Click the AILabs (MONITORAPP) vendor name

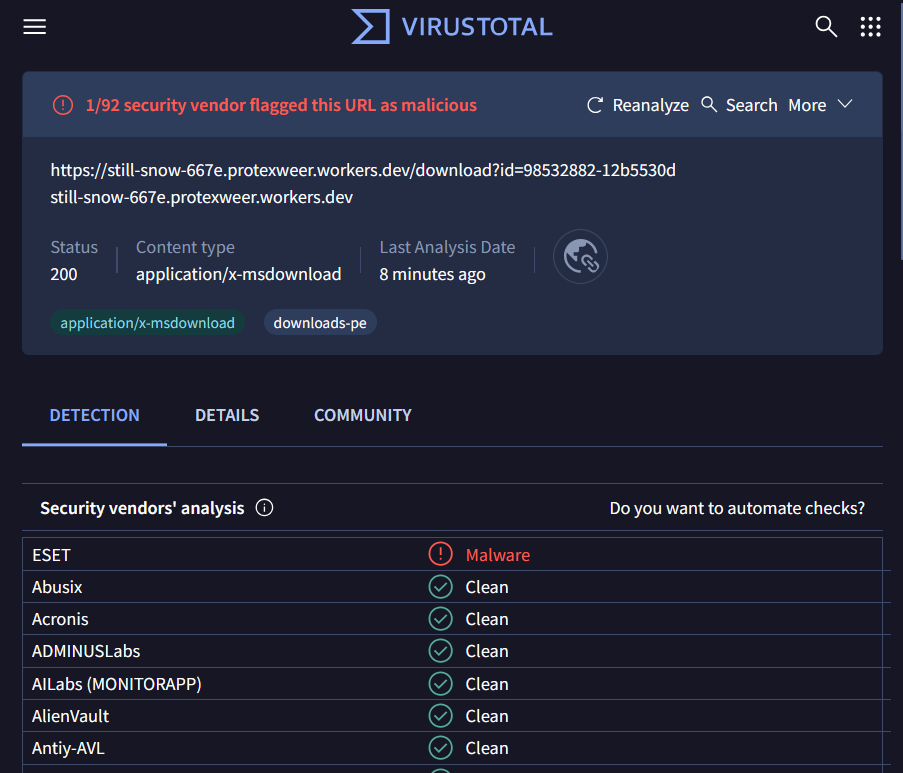coord(116,684)
